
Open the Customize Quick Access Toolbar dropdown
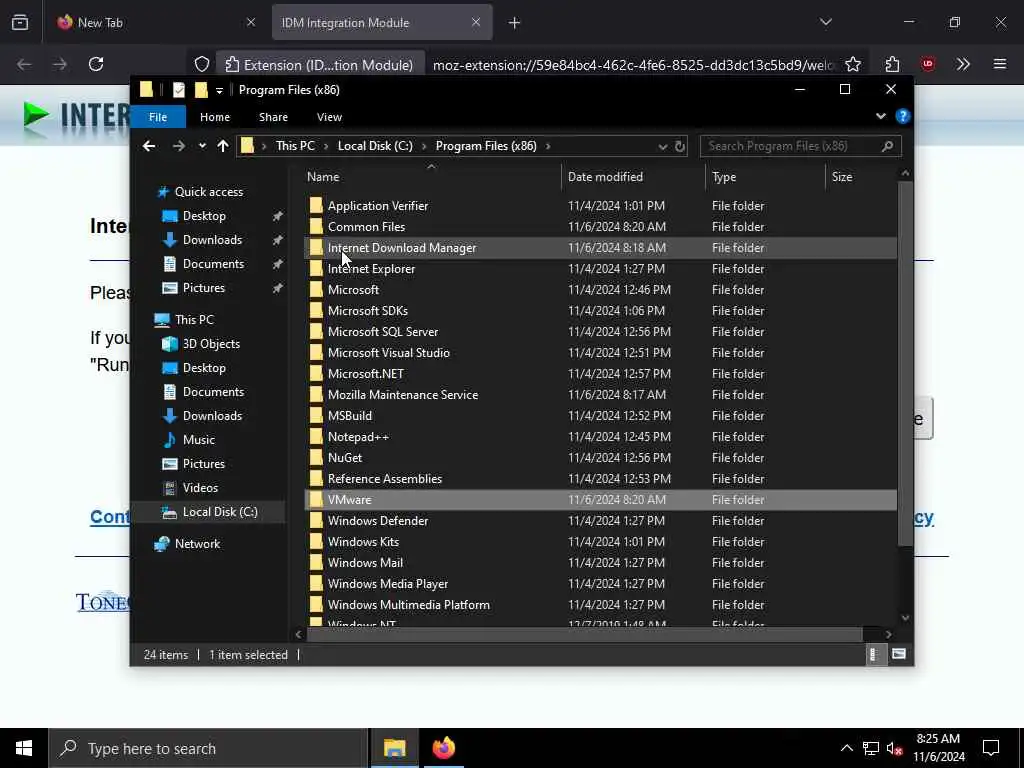pos(219,90)
